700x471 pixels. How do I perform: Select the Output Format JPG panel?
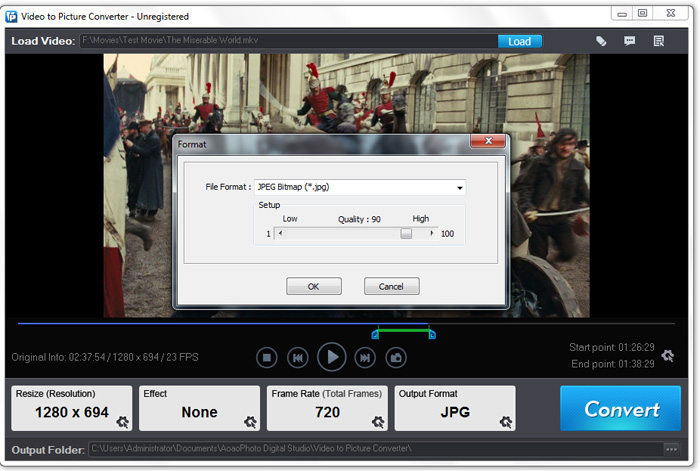pyautogui.click(x=455, y=408)
